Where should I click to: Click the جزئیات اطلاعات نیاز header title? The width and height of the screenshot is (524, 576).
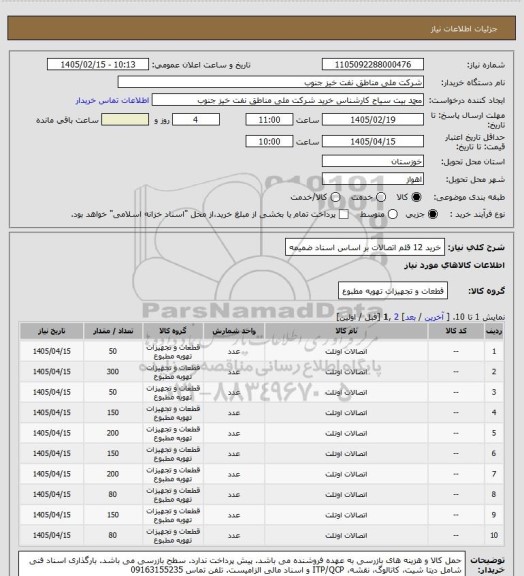click(464, 29)
